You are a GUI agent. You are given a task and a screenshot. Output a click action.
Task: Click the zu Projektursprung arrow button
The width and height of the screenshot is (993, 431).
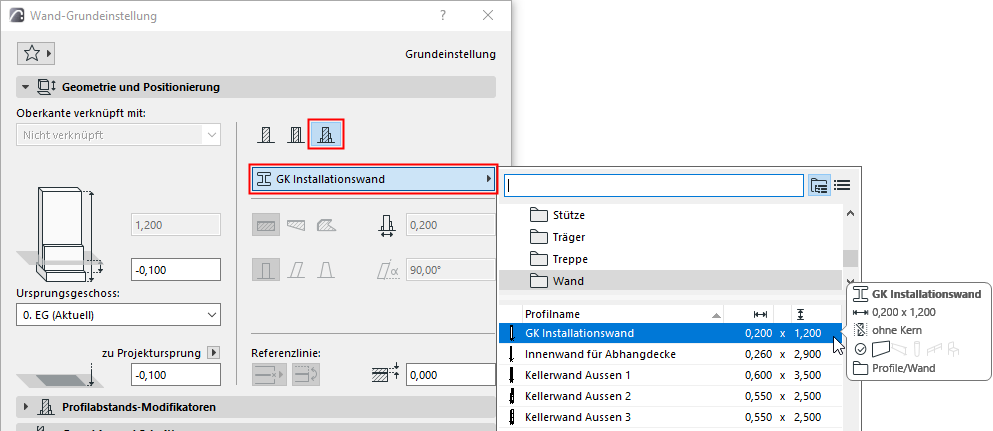tap(212, 352)
